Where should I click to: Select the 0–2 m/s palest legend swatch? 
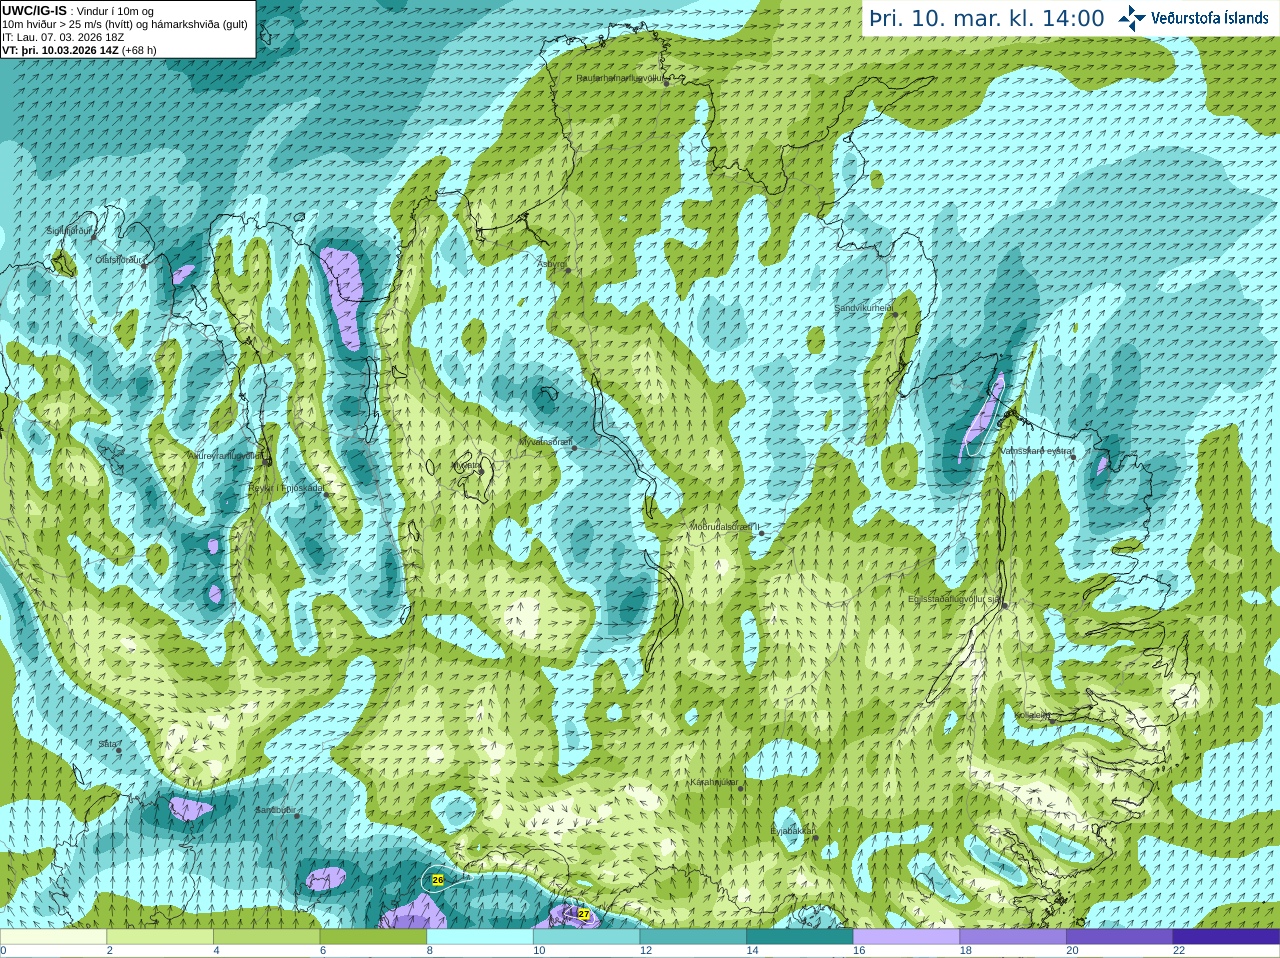(53, 937)
